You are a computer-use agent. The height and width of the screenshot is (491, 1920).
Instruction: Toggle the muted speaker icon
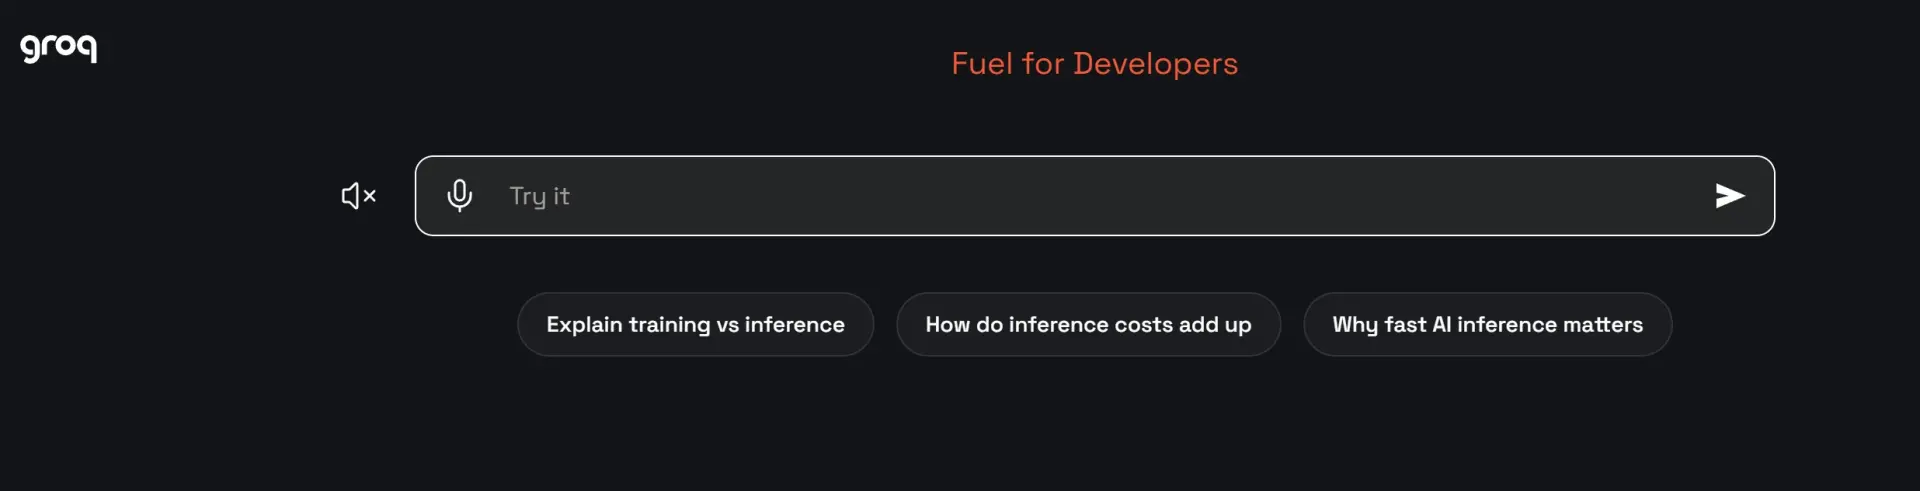(358, 196)
